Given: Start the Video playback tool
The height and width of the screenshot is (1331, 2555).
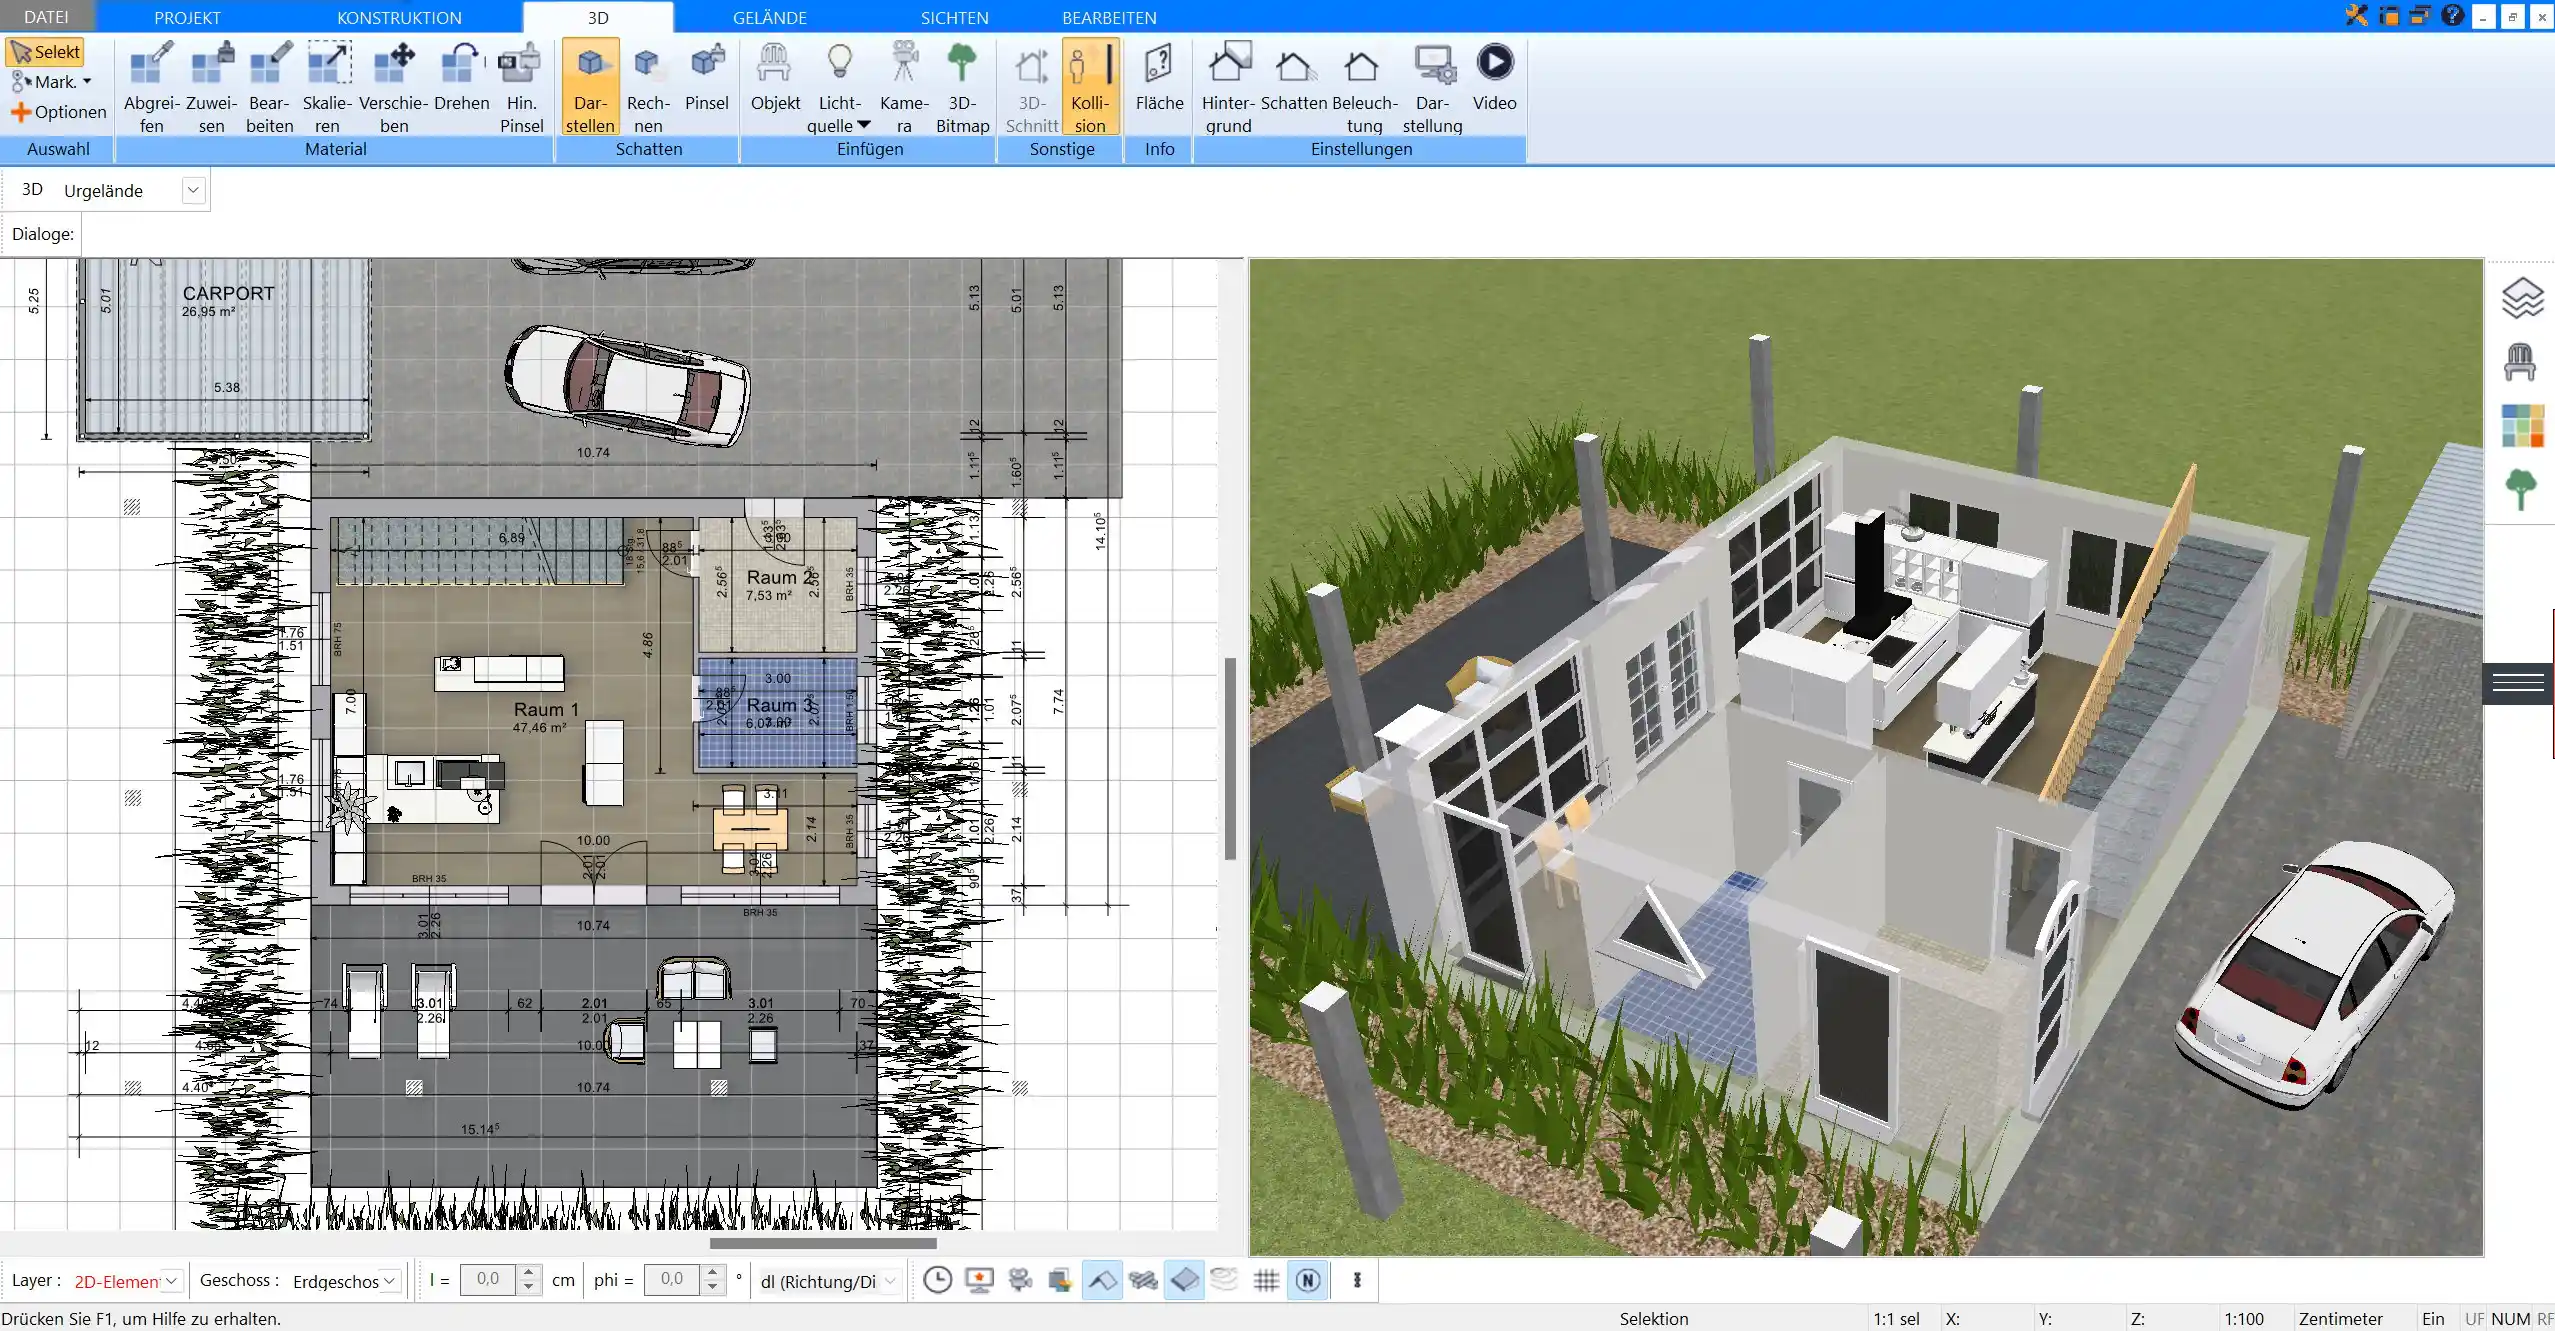Looking at the screenshot, I should [1494, 77].
